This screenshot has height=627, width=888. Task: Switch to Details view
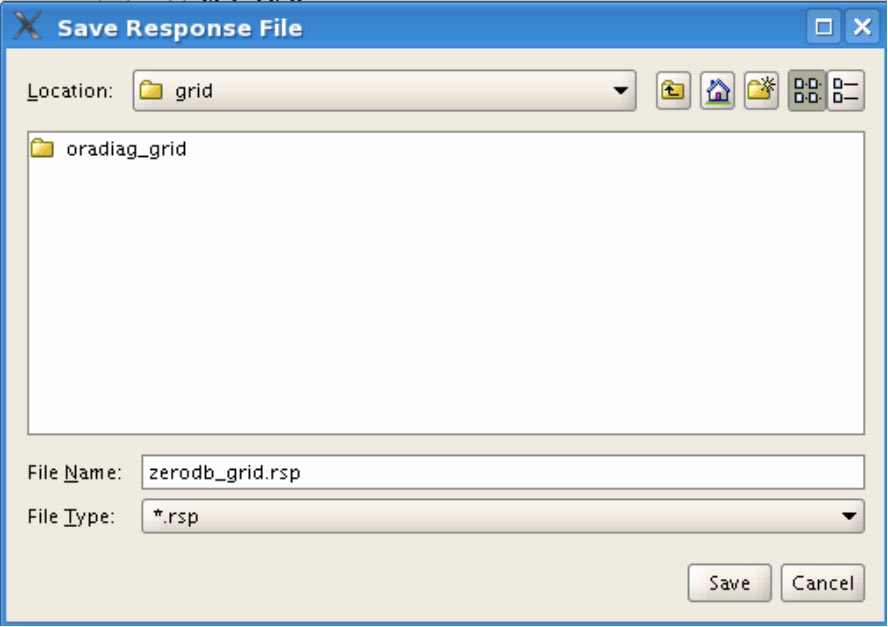coord(845,91)
